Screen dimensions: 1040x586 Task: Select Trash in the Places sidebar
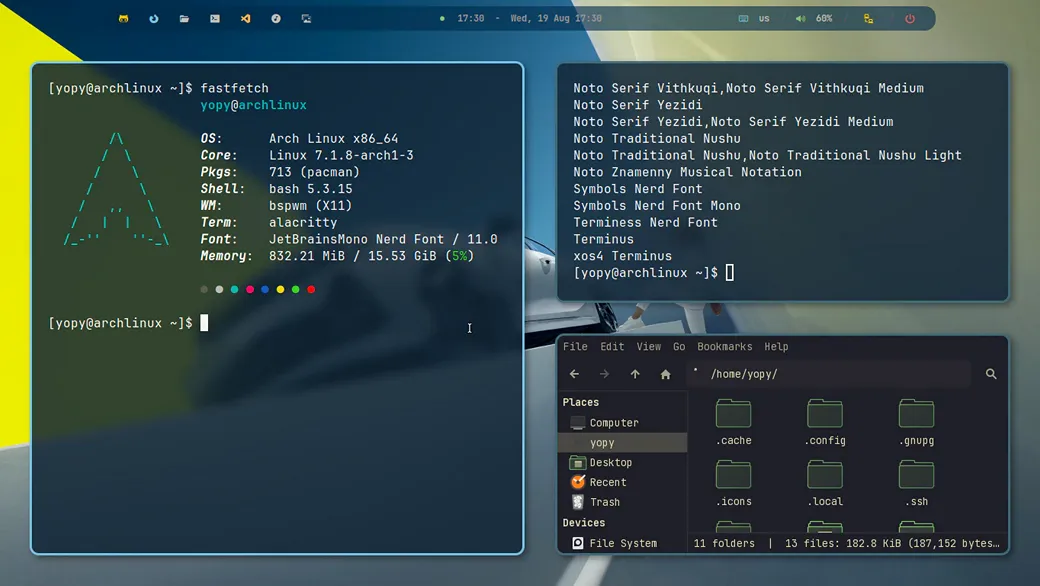point(622,502)
